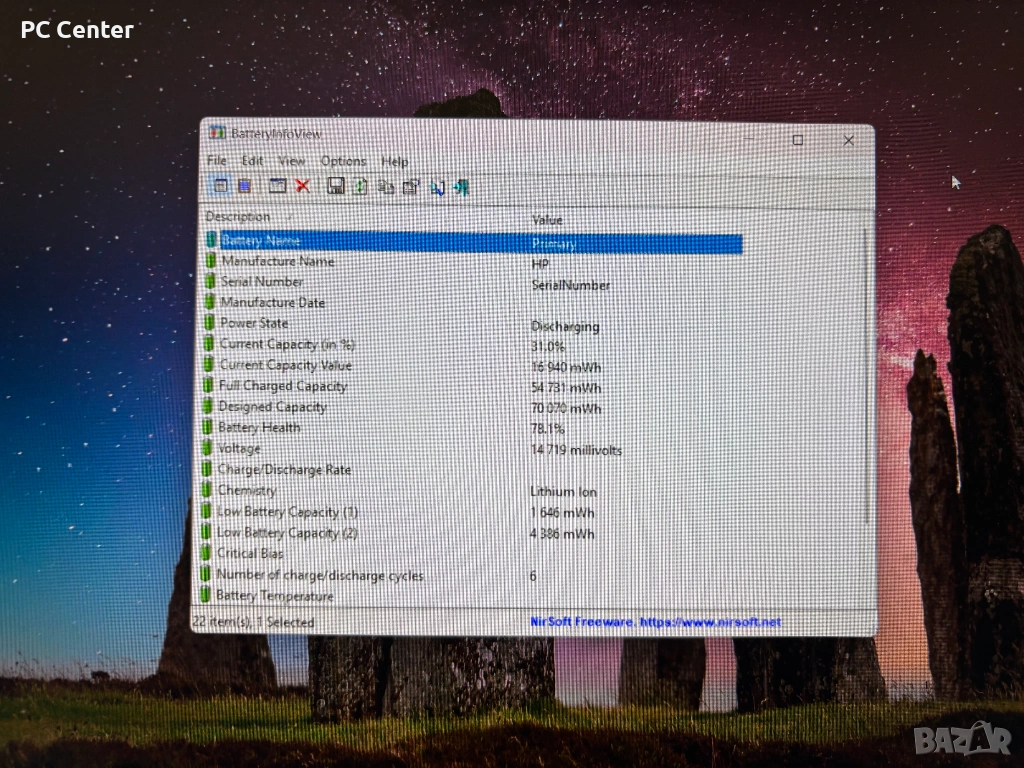Click the Exit icon in the toolbar
The image size is (1024, 768).
pyautogui.click(x=461, y=187)
